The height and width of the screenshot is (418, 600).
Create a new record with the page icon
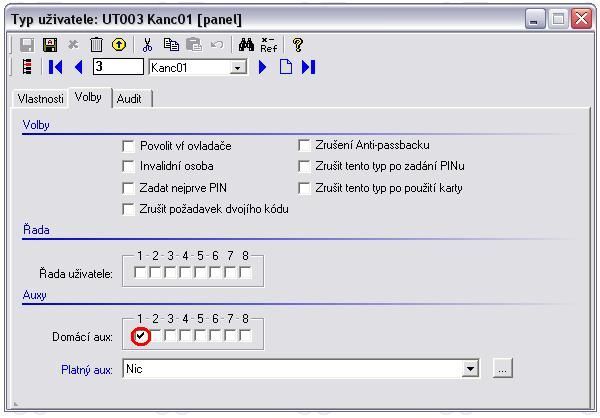coord(285,67)
